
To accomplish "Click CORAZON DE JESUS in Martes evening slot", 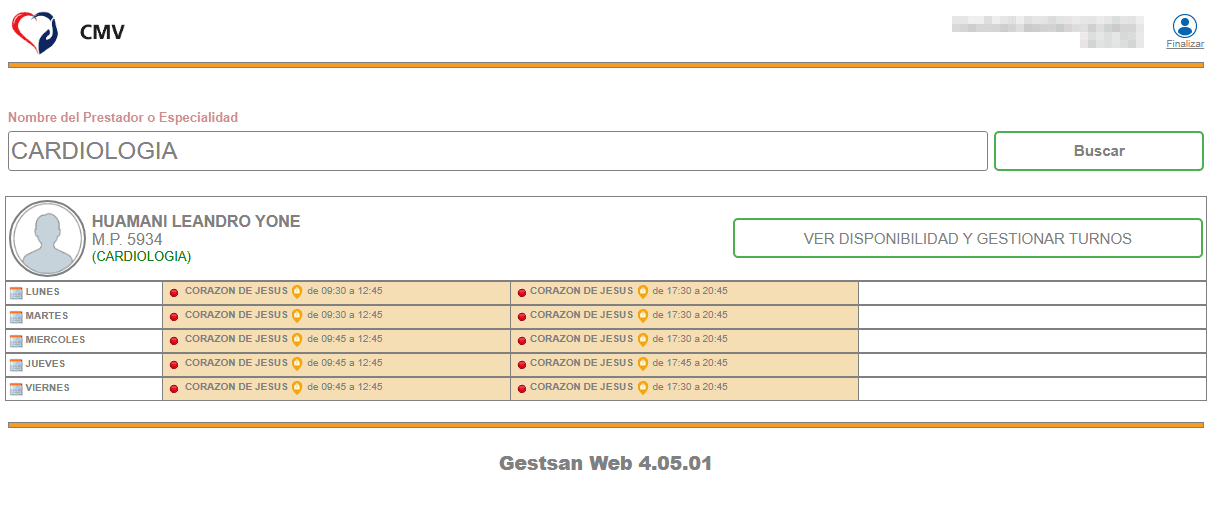I will coord(581,315).
